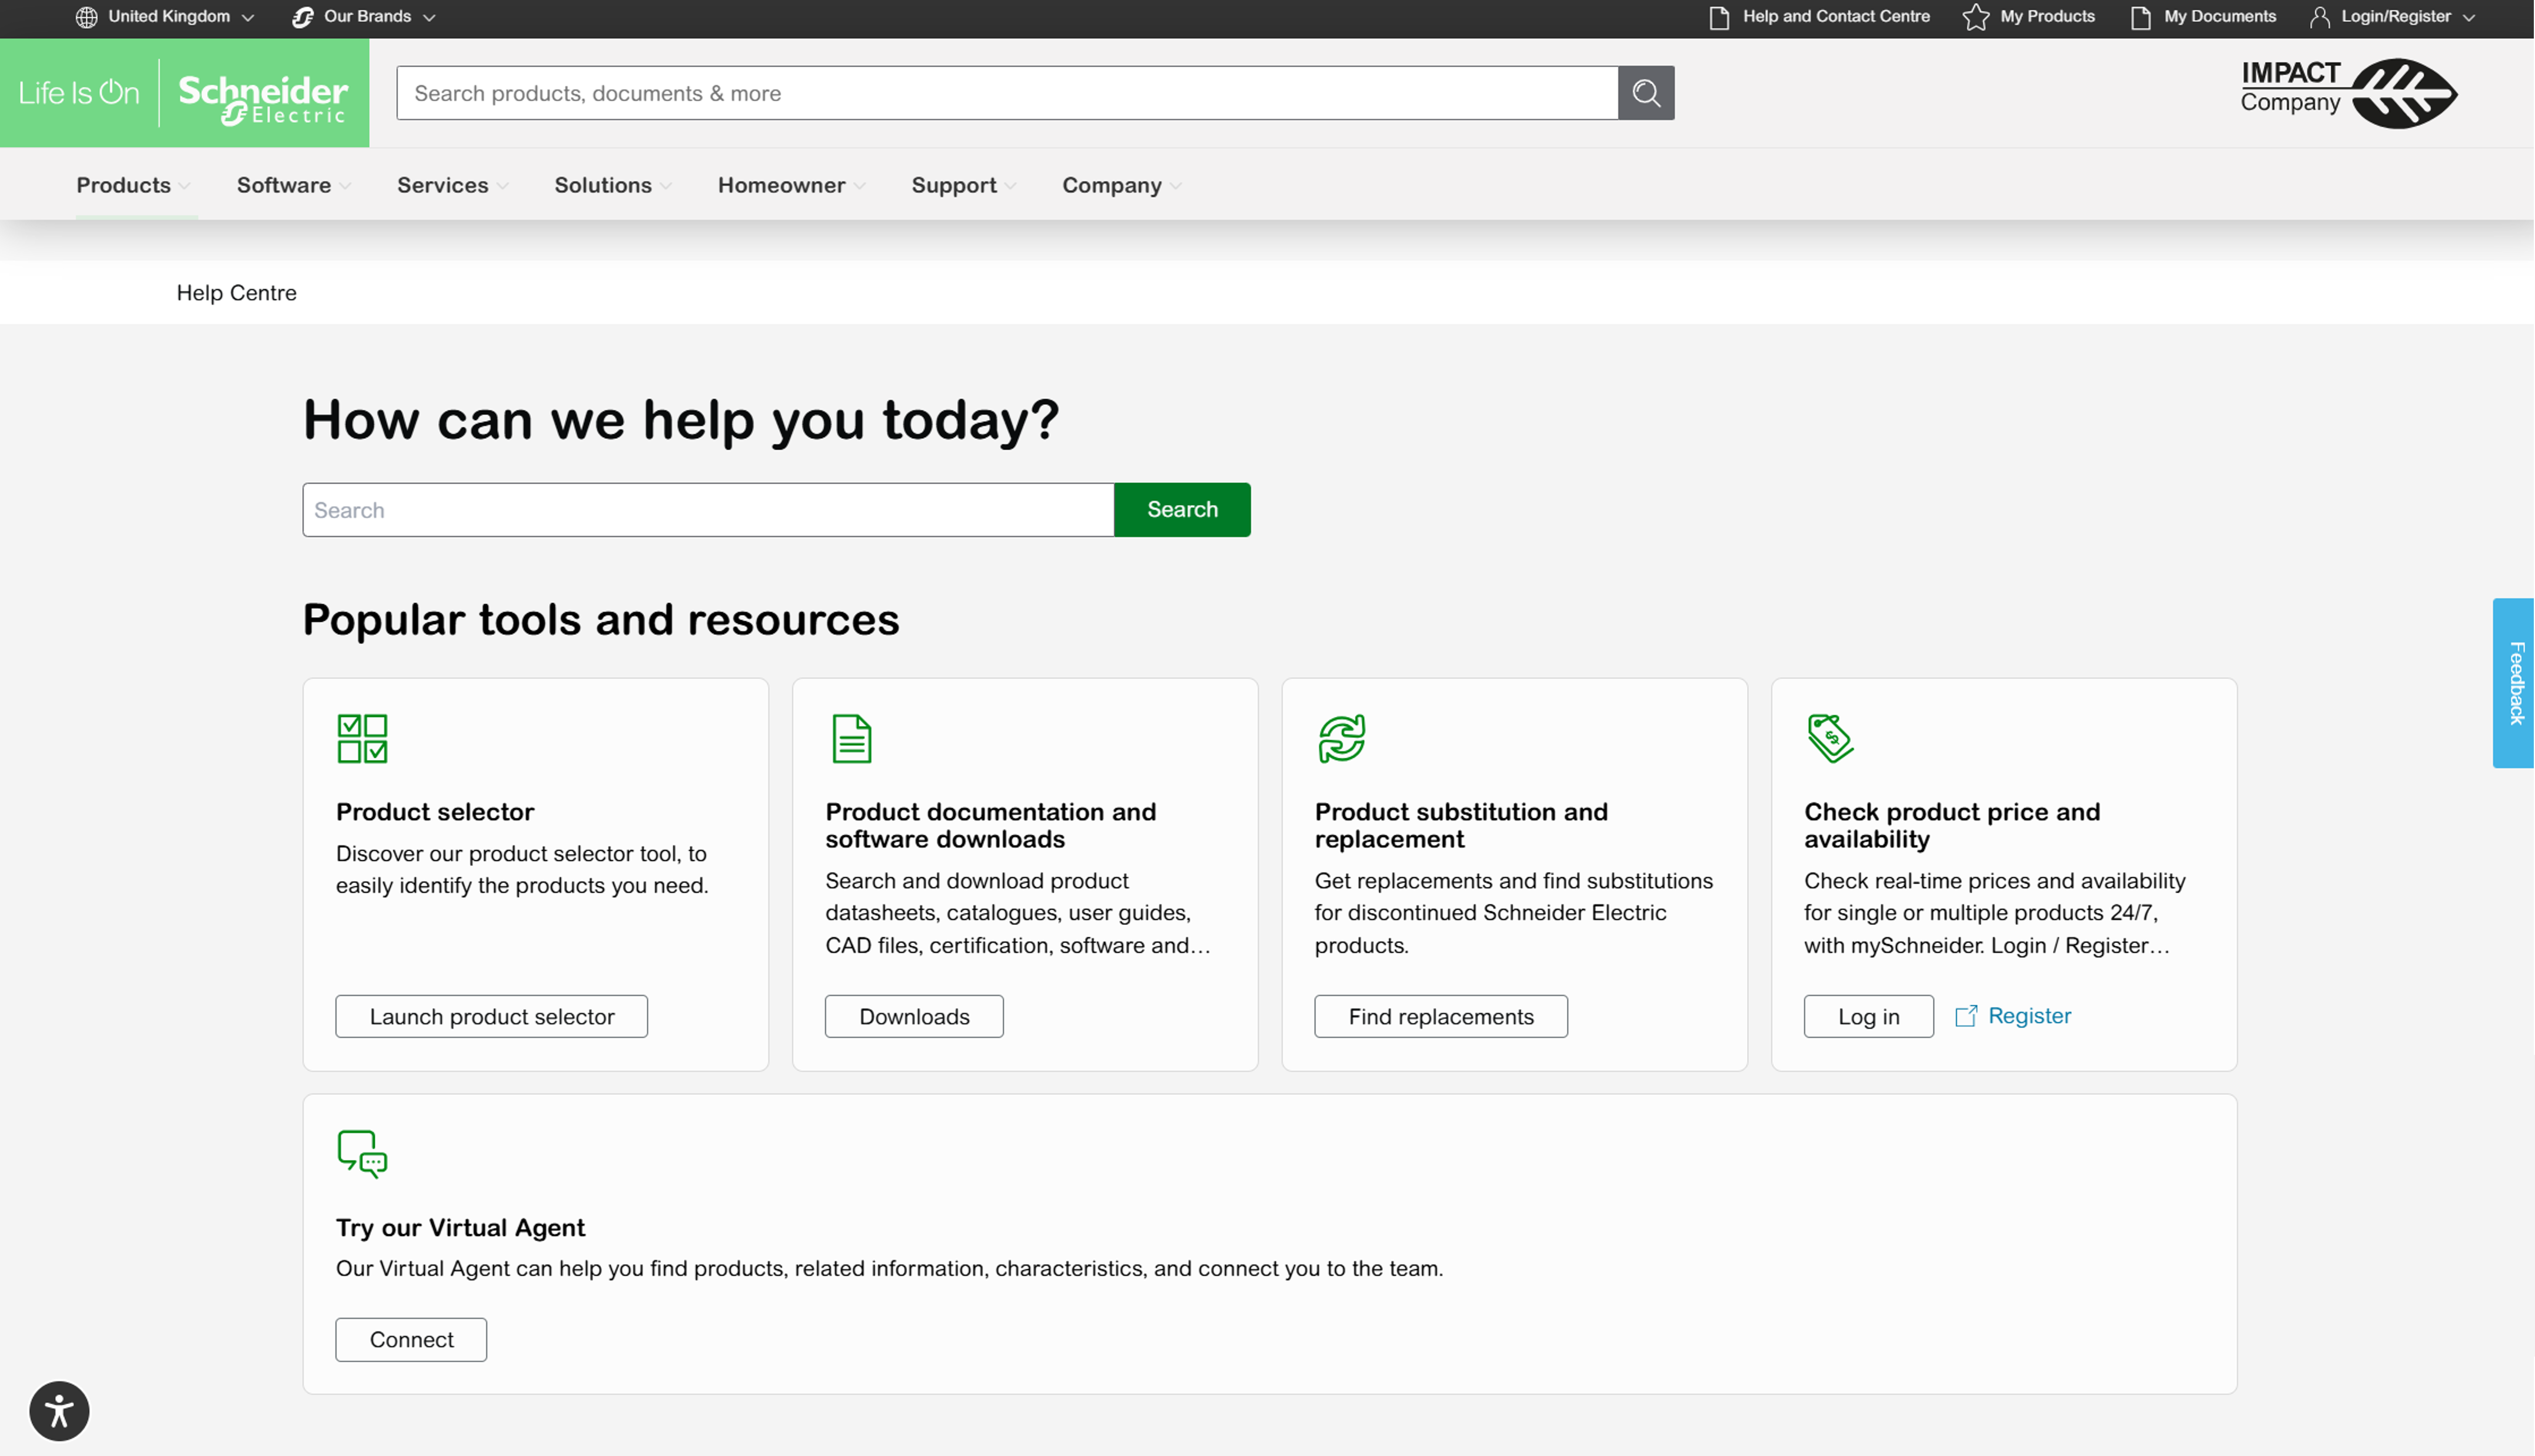This screenshot has width=2535, height=1456.
Task: Open the Solutions menu
Action: (x=603, y=185)
